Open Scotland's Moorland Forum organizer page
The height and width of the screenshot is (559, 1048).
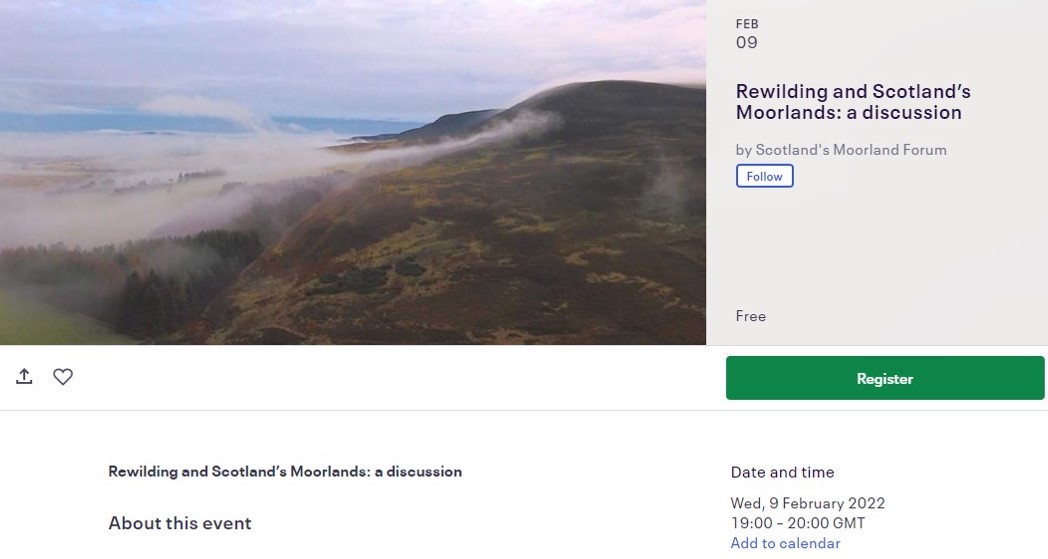(850, 150)
